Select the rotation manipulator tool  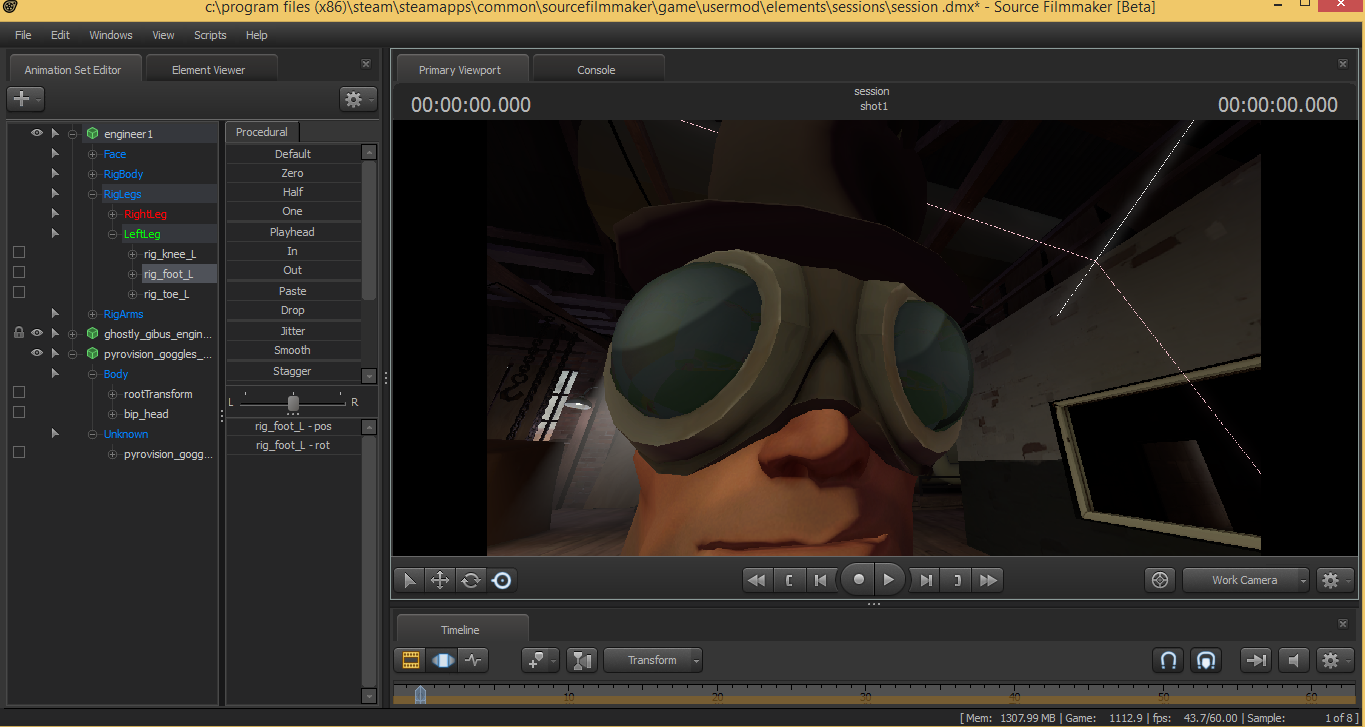[x=471, y=580]
